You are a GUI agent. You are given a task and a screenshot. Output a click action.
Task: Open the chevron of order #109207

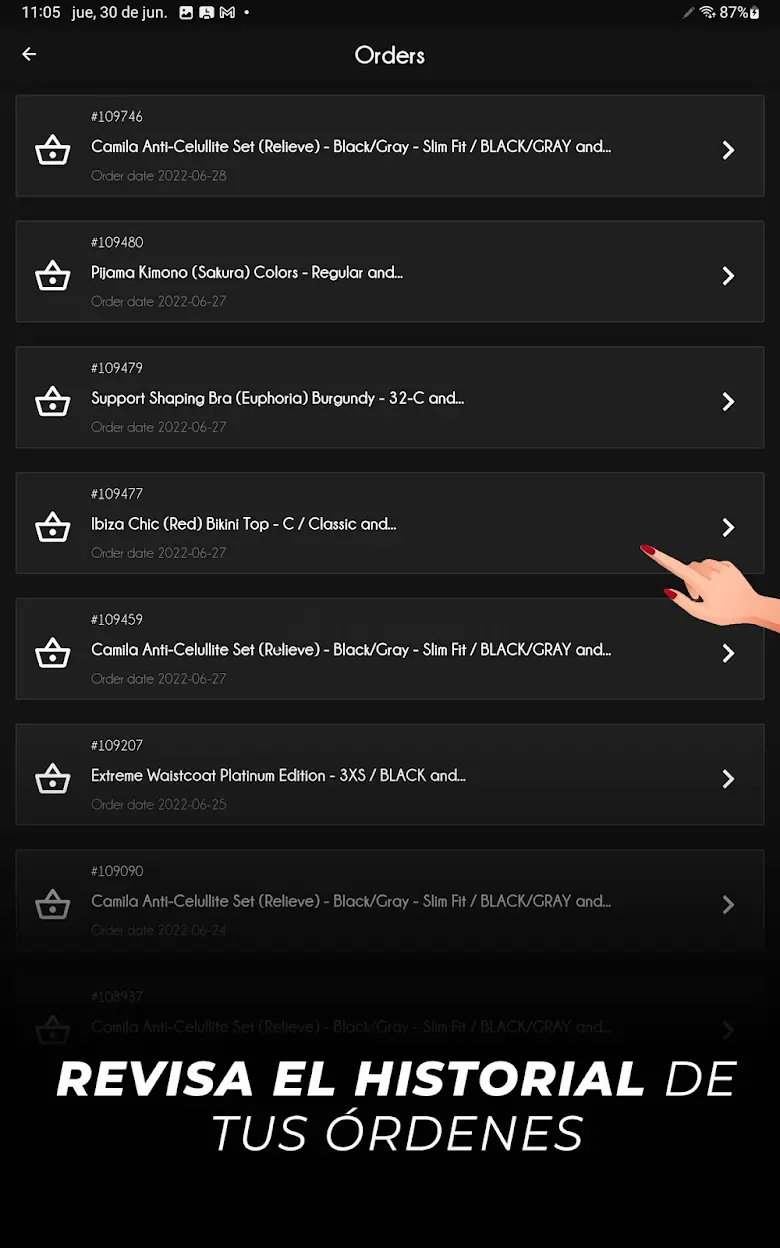click(728, 779)
